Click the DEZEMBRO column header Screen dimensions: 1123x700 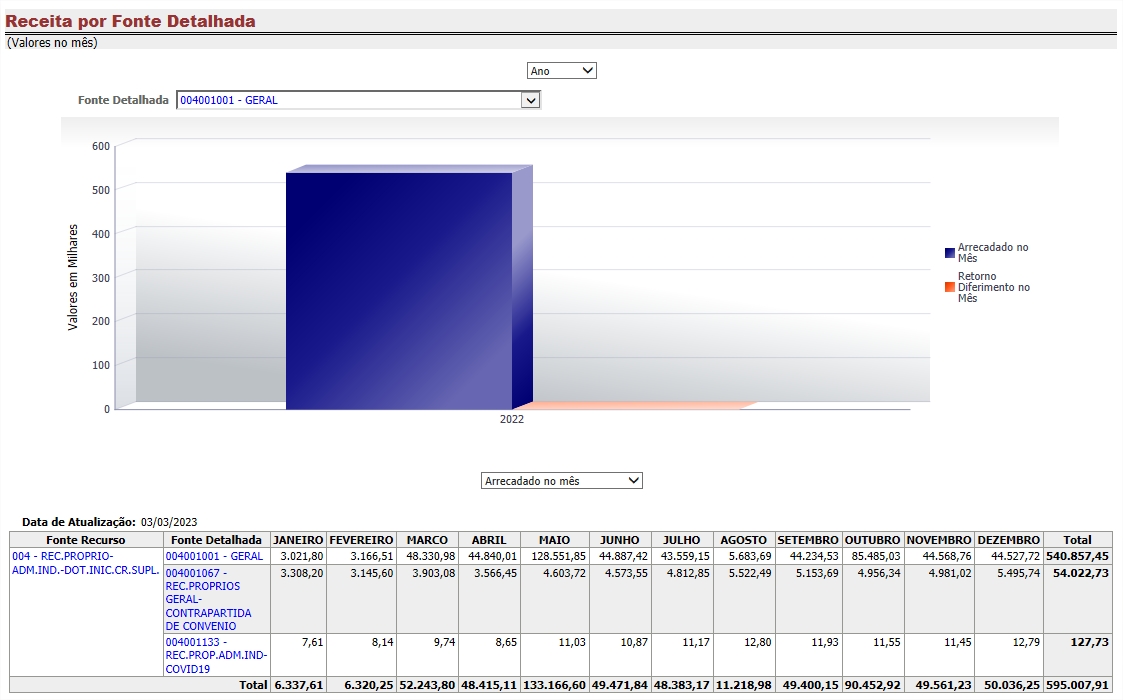(1008, 540)
